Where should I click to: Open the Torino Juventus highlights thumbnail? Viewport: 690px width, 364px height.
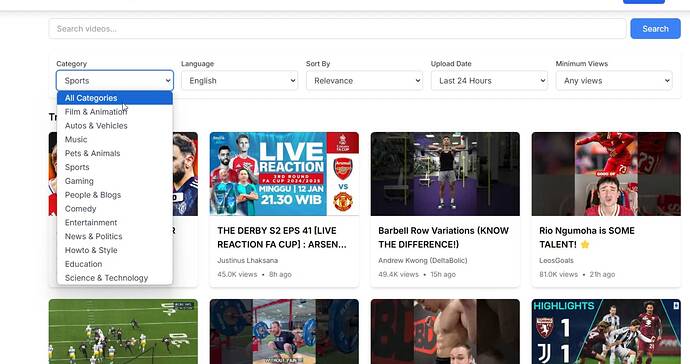click(606, 331)
